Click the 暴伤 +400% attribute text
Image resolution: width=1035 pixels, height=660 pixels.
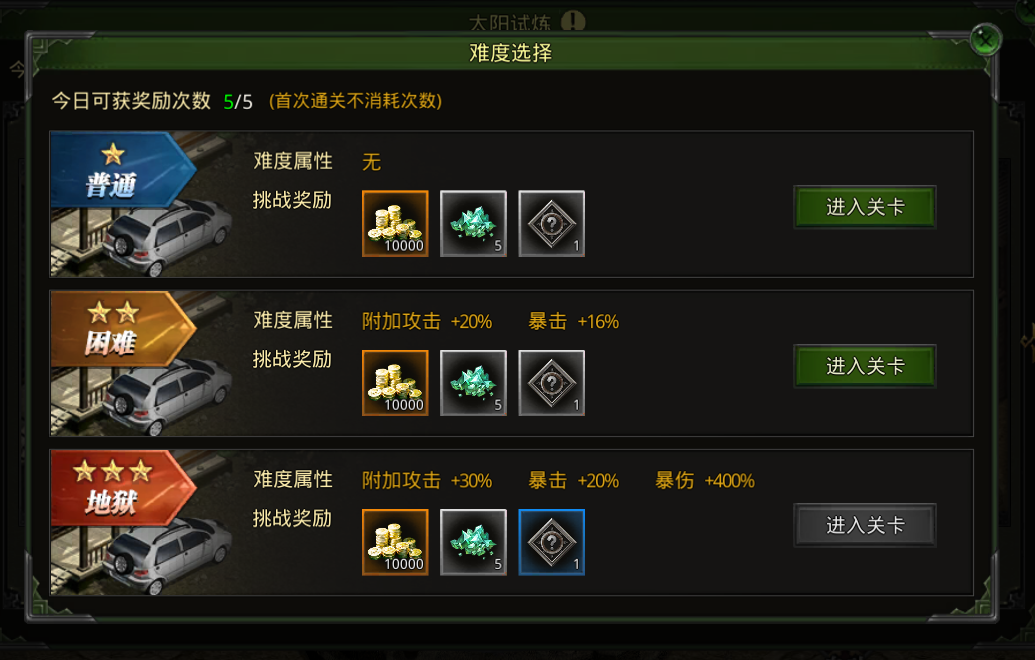(x=704, y=480)
